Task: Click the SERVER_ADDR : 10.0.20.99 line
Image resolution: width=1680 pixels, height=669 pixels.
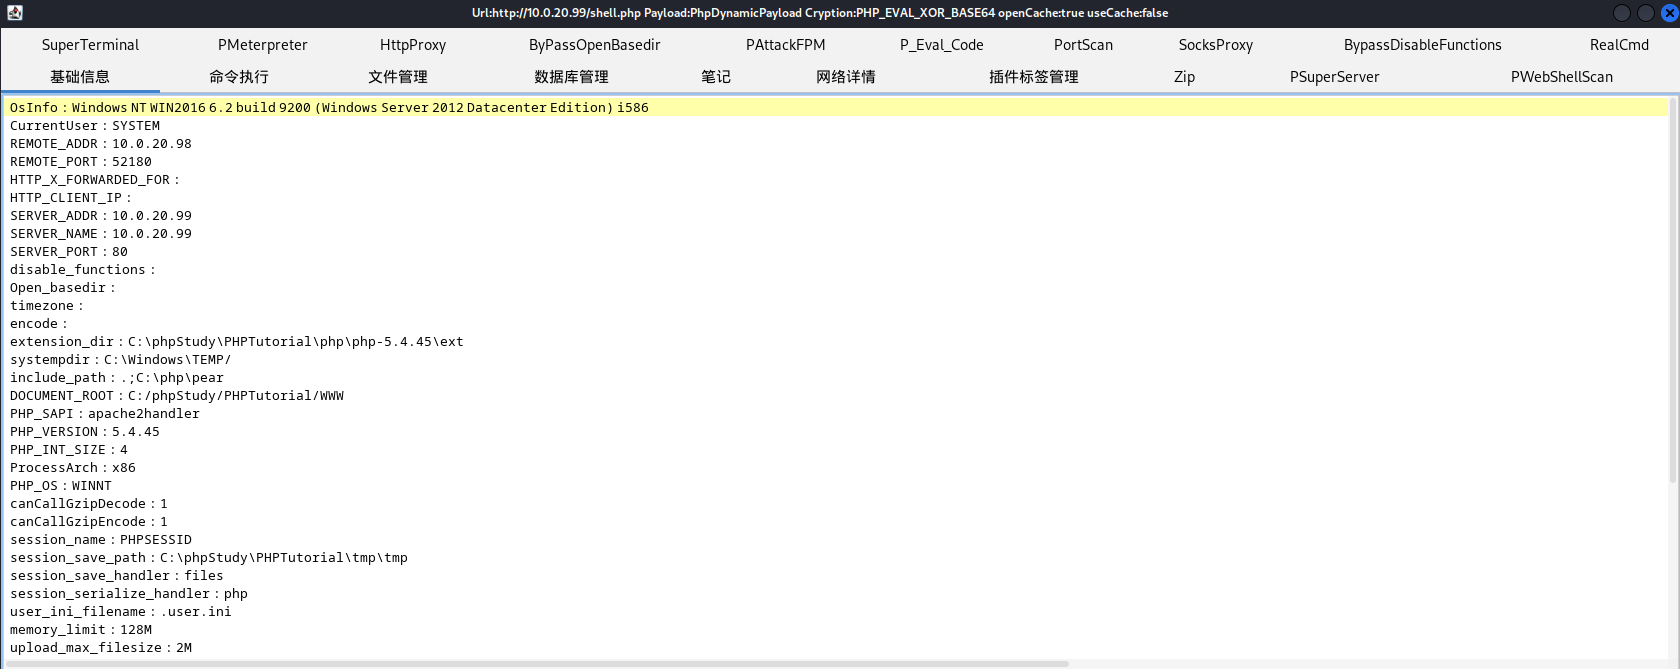Action: pos(101,215)
